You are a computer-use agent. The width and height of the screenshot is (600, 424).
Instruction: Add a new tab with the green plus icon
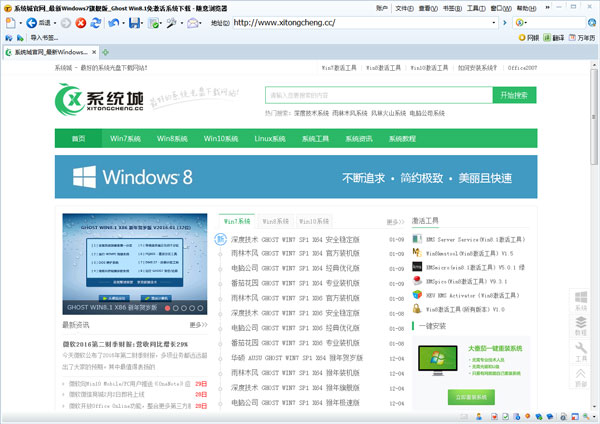point(106,52)
